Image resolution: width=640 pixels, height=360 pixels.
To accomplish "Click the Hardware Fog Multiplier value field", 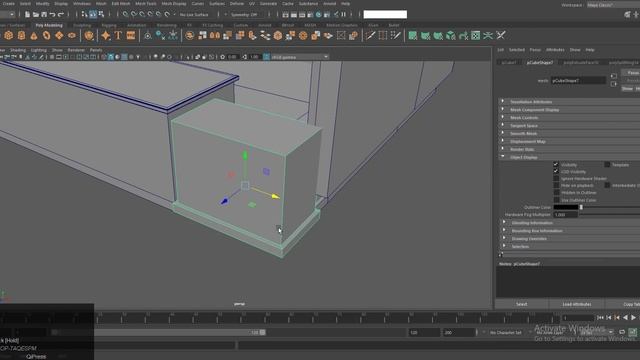I will pos(565,214).
